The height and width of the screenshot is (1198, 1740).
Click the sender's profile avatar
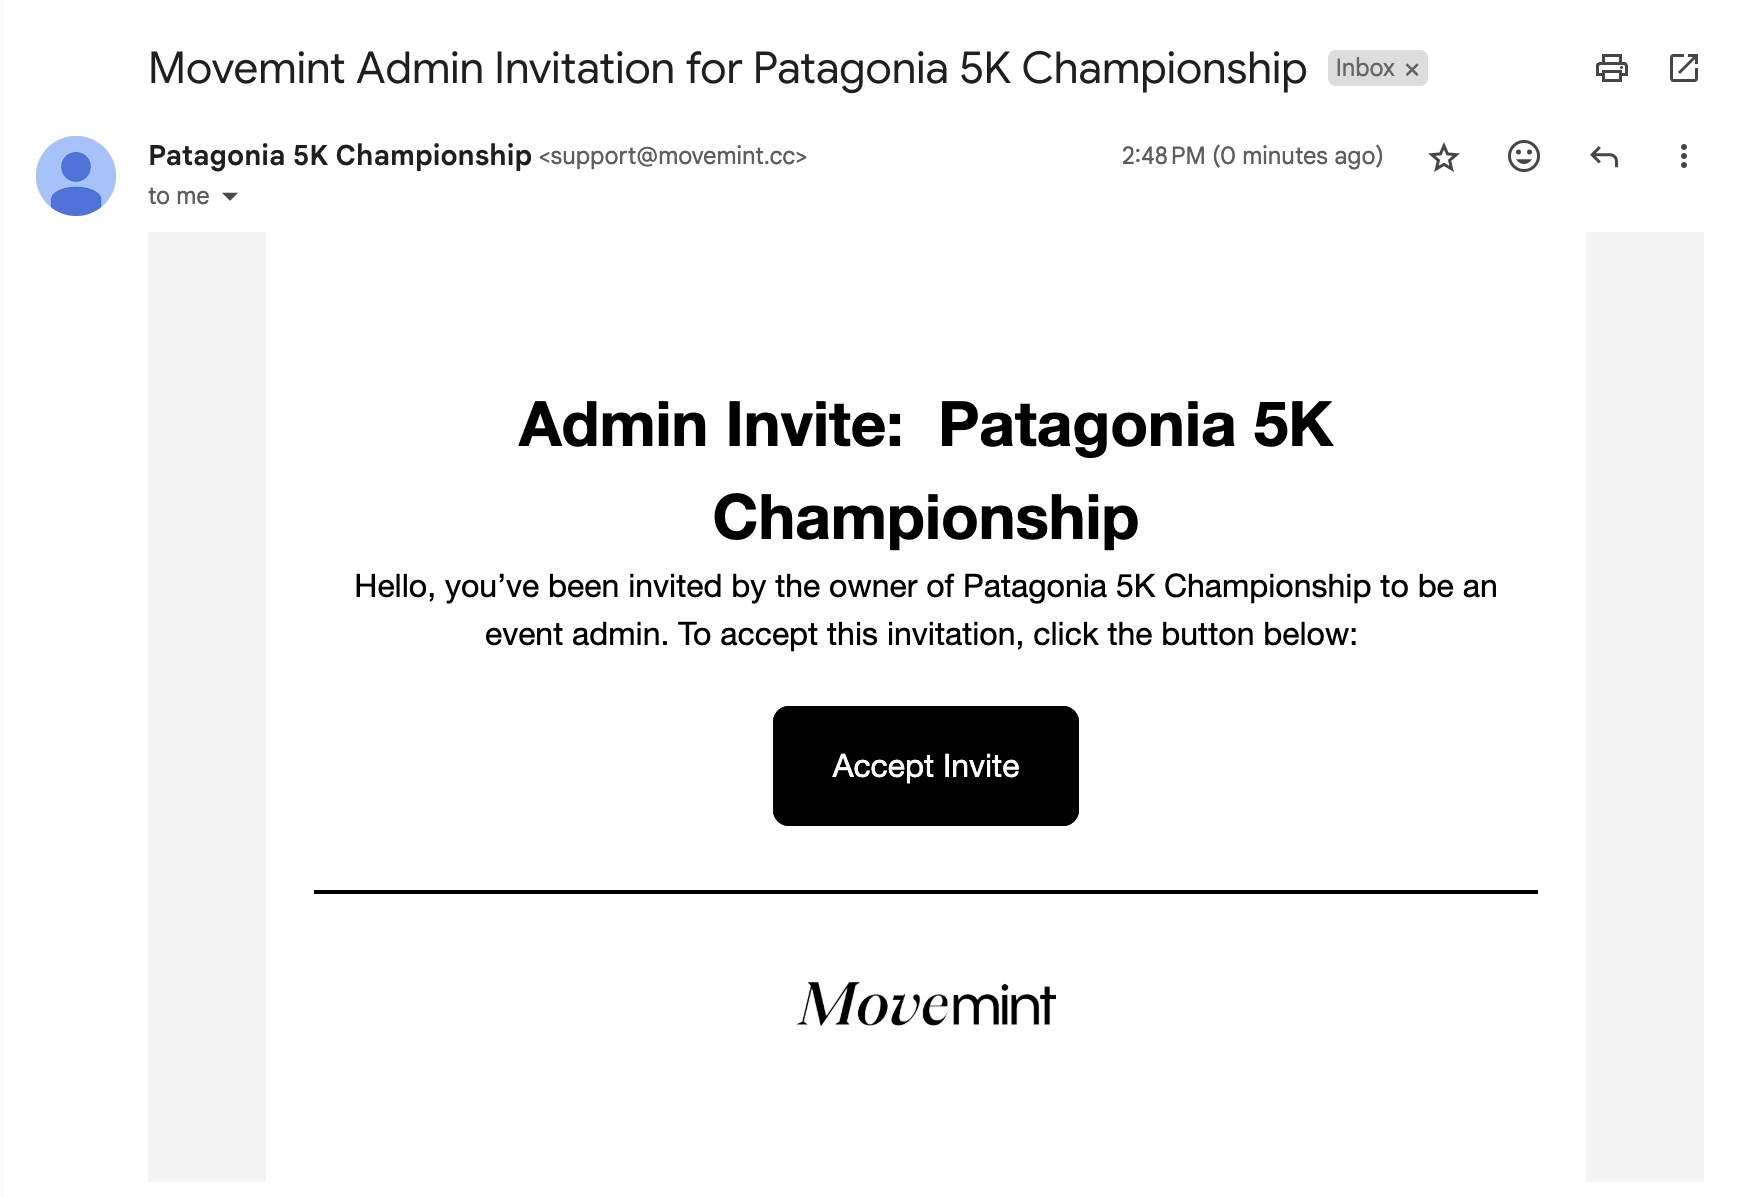click(x=76, y=176)
